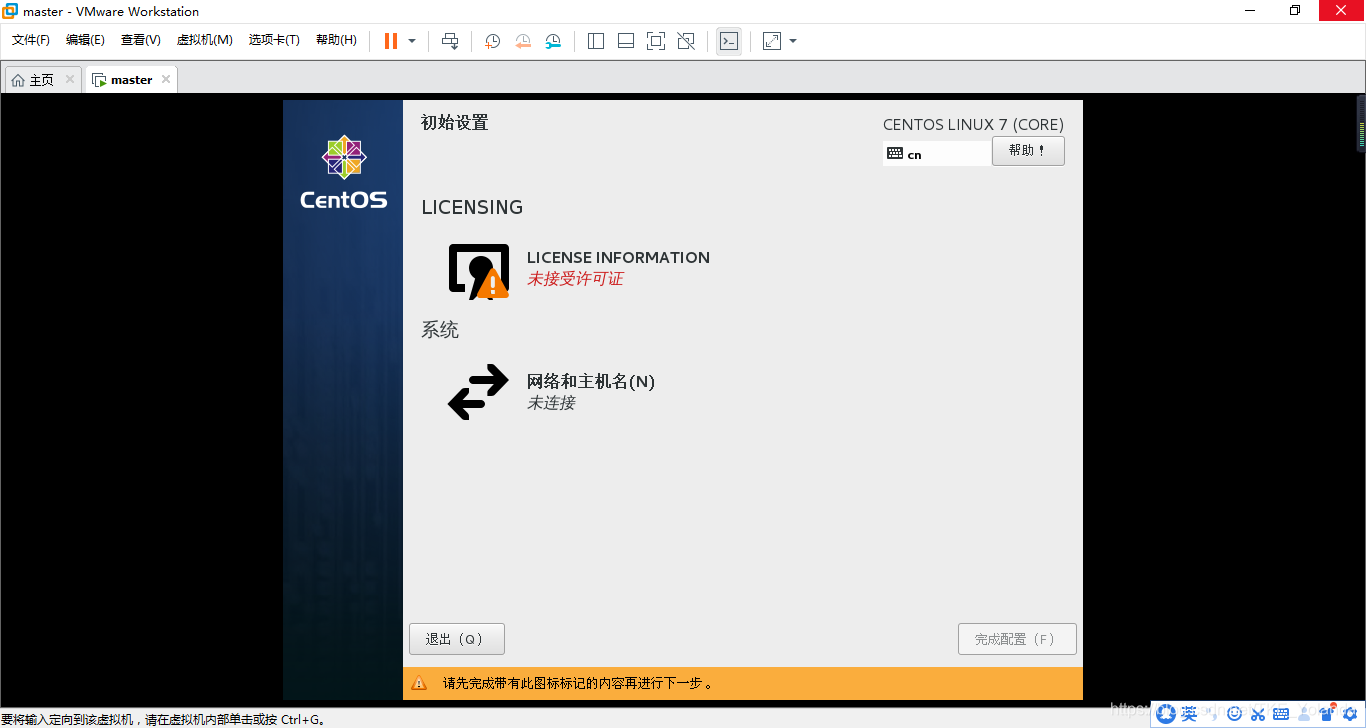This screenshot has width=1366, height=728.
Task: Open 网络和主机名(N) network settings
Action: [x=551, y=391]
